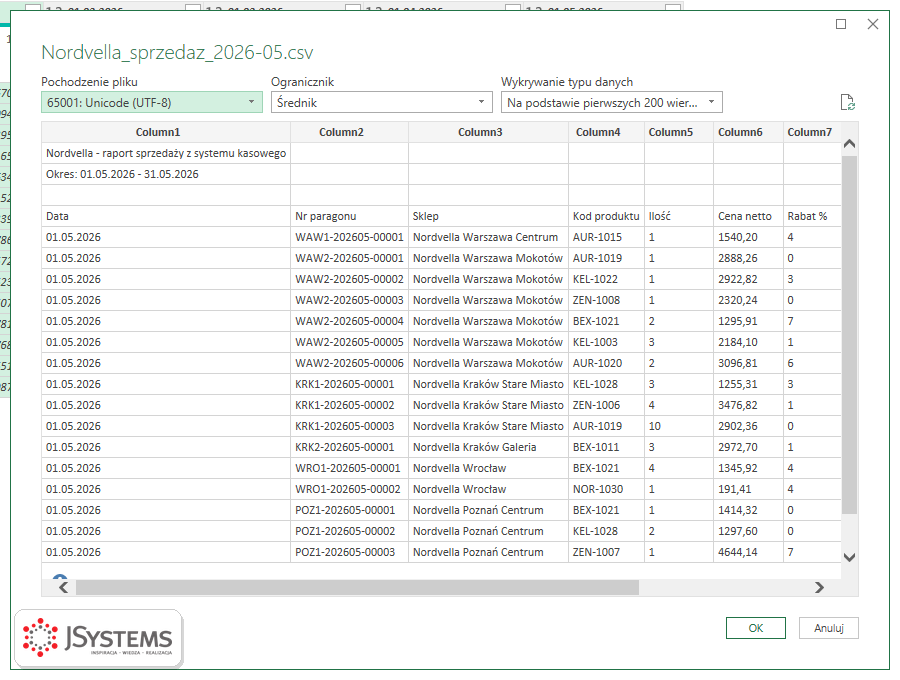
Task: Open the Pochodzenie pliku encoding dropdown
Action: point(152,103)
